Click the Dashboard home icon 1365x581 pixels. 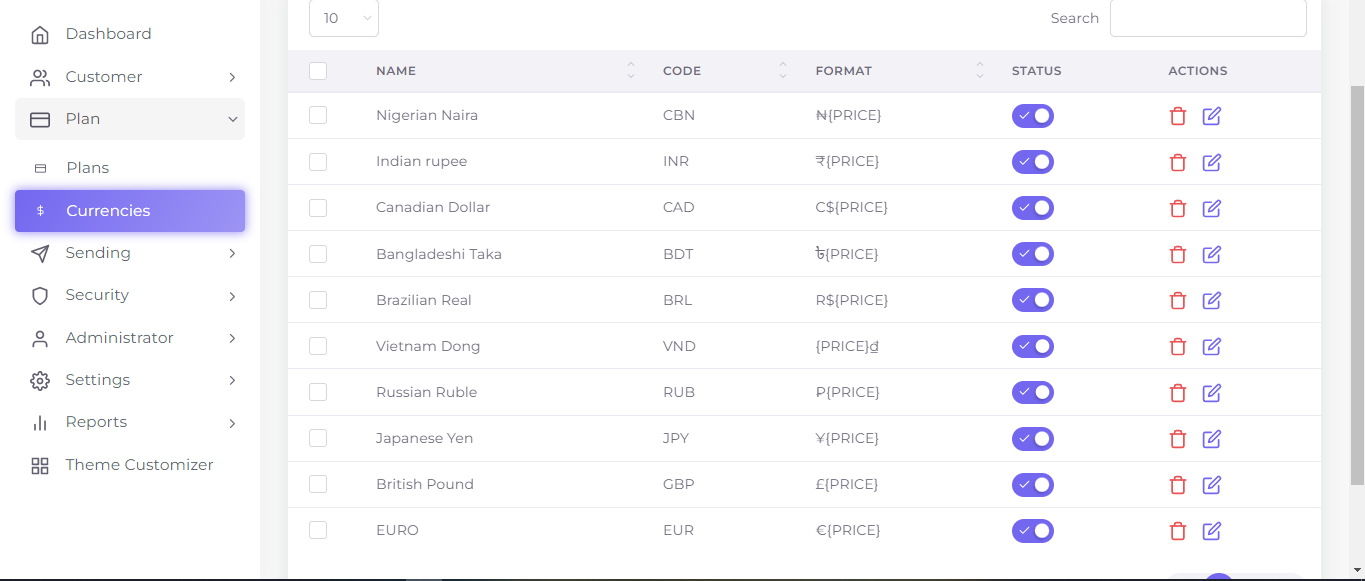click(x=40, y=35)
